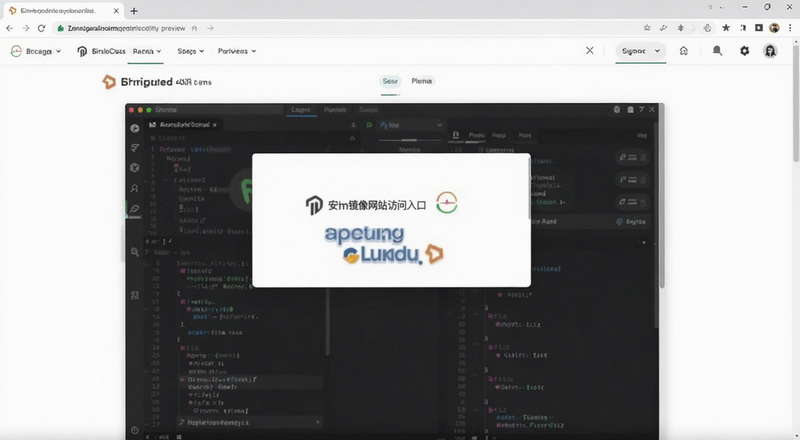Click the top clock-like icon in the editor sidebar
This screenshot has width=800, height=440.
(135, 128)
